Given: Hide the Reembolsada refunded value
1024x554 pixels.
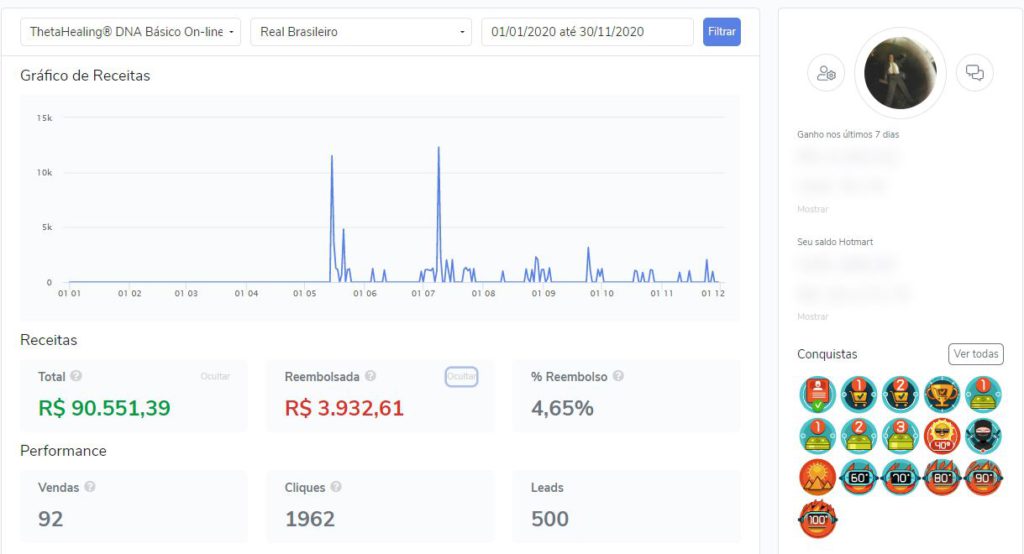Looking at the screenshot, I should (462, 377).
